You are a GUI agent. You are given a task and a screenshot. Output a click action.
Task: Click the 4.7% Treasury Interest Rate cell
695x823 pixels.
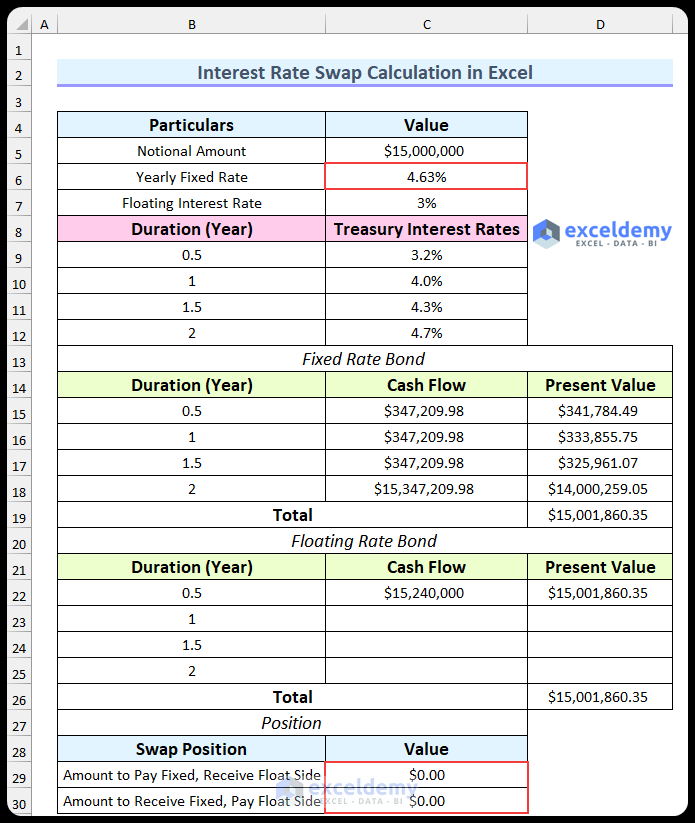click(x=426, y=332)
